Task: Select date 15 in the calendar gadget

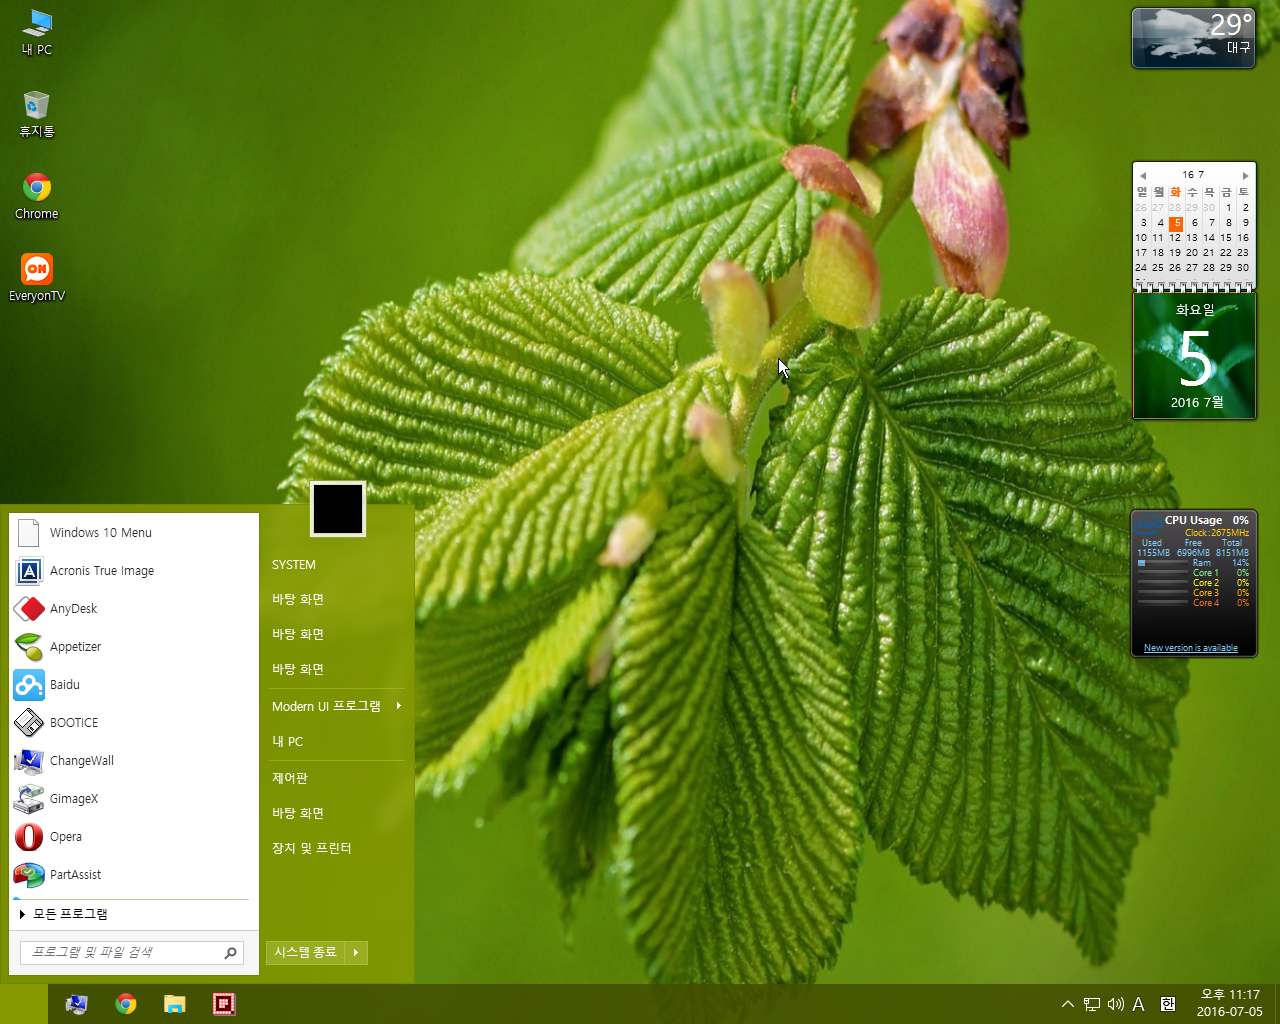Action: [x=1226, y=238]
